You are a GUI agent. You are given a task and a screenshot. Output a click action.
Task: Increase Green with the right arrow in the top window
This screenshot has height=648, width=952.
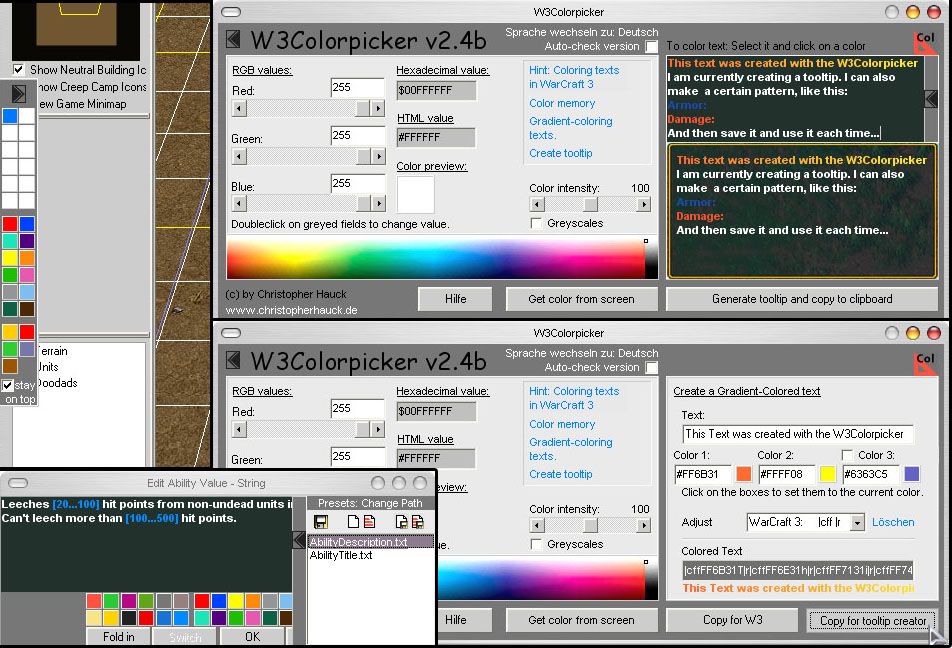tap(378, 156)
